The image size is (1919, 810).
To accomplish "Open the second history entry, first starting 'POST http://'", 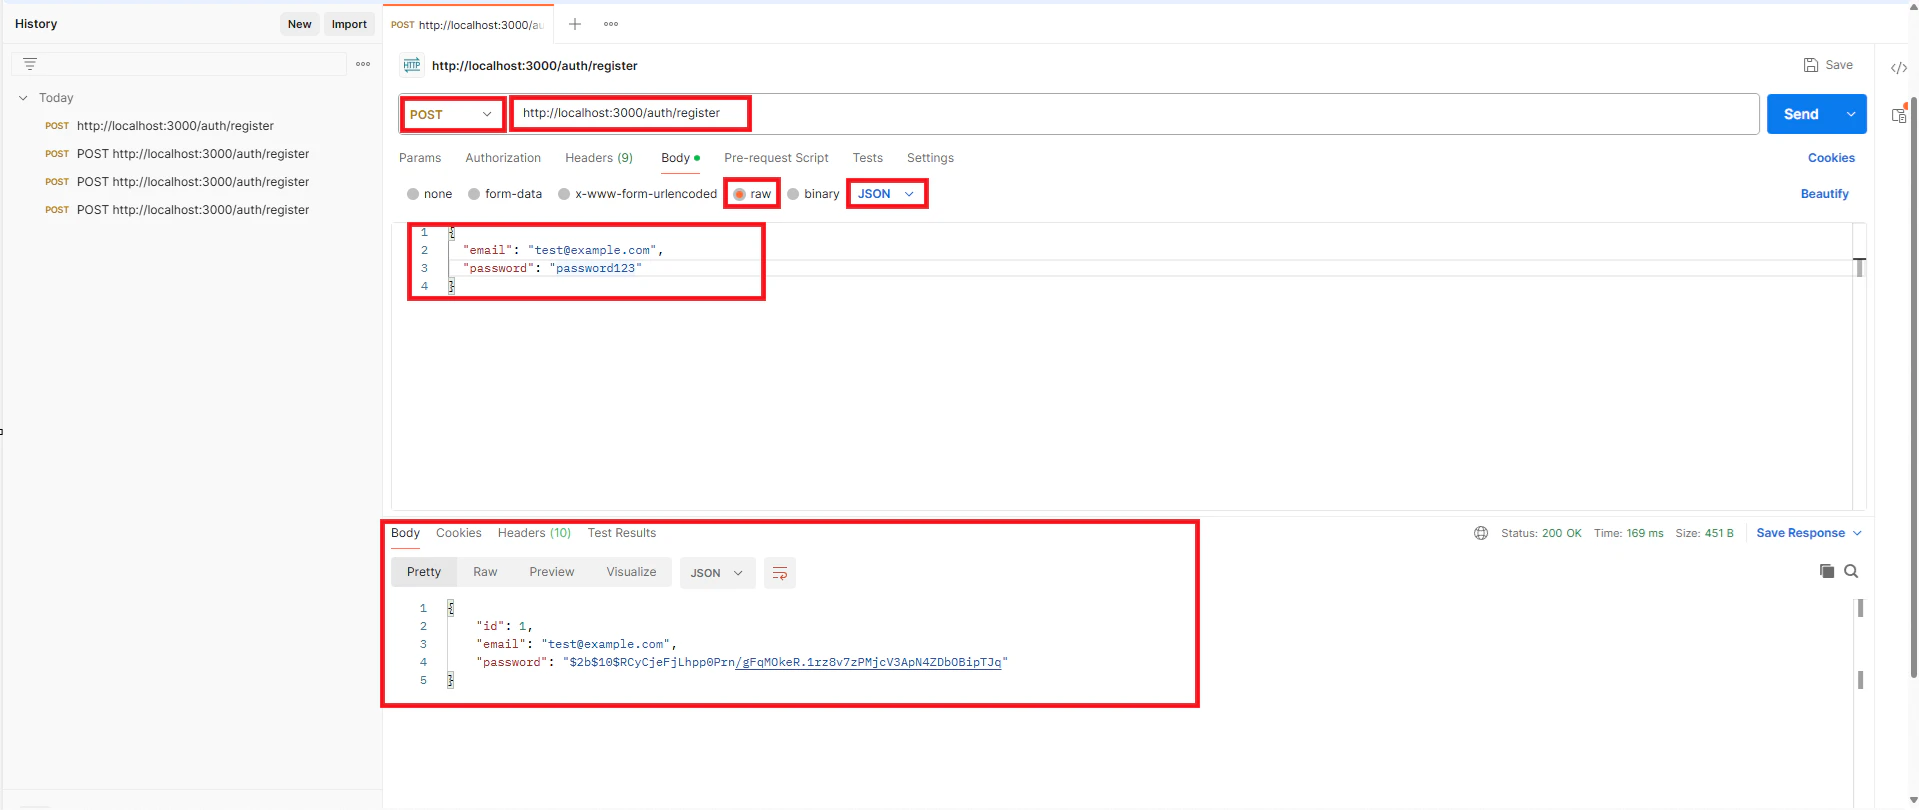I will point(193,154).
